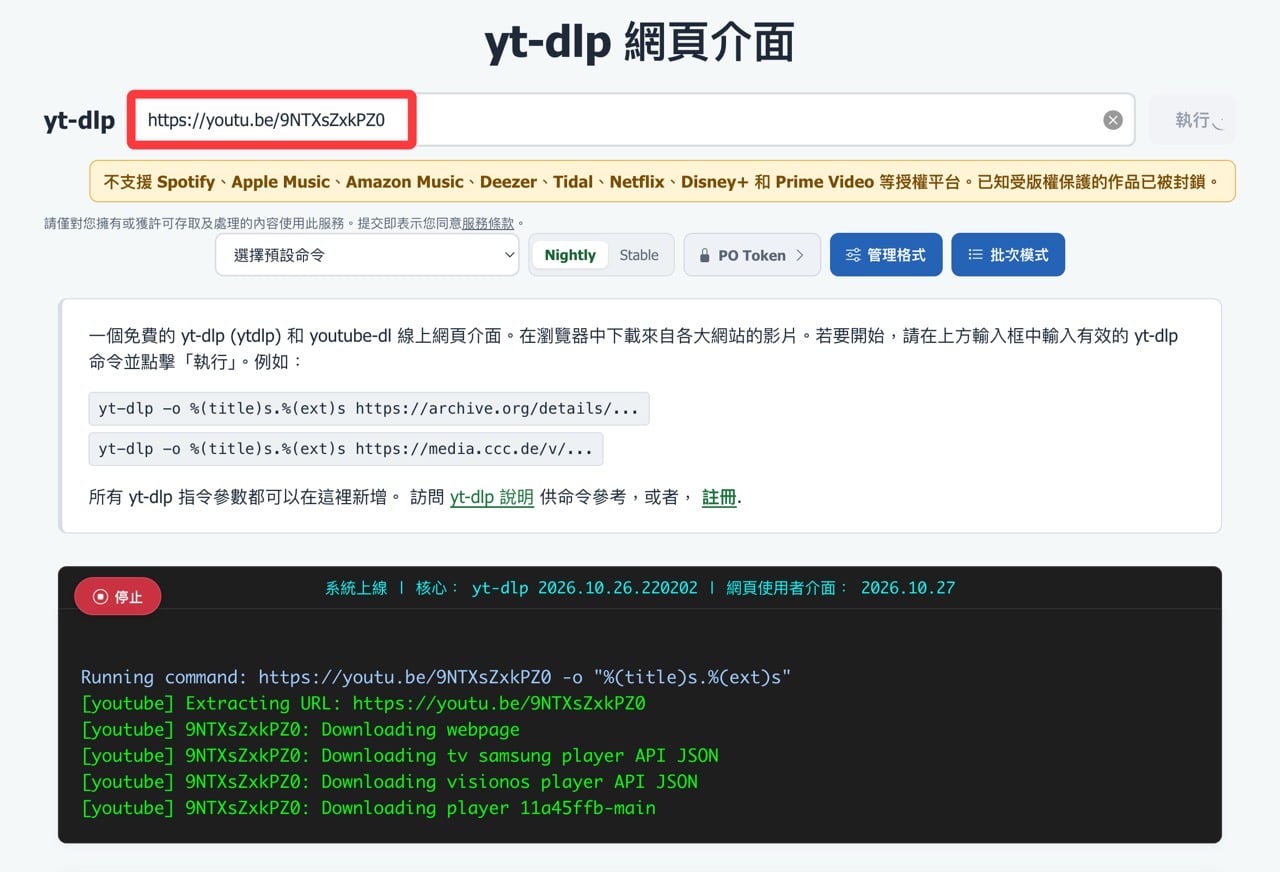Open the 註冊 register link

click(719, 497)
